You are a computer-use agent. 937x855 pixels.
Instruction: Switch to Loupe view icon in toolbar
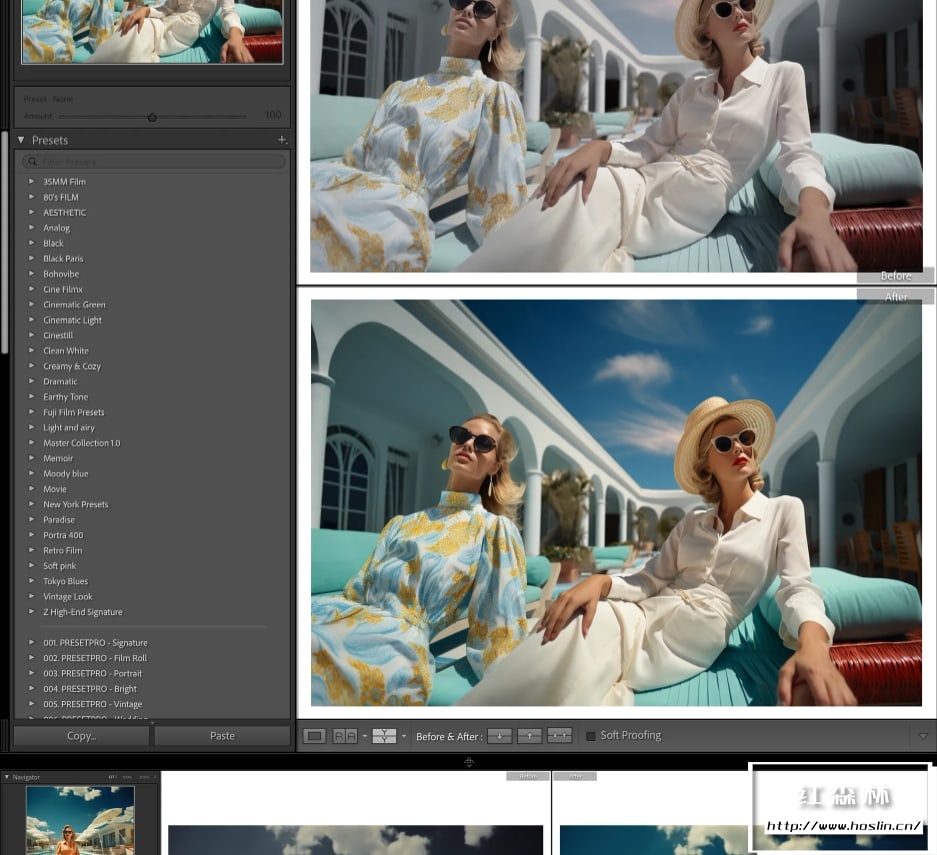point(314,736)
